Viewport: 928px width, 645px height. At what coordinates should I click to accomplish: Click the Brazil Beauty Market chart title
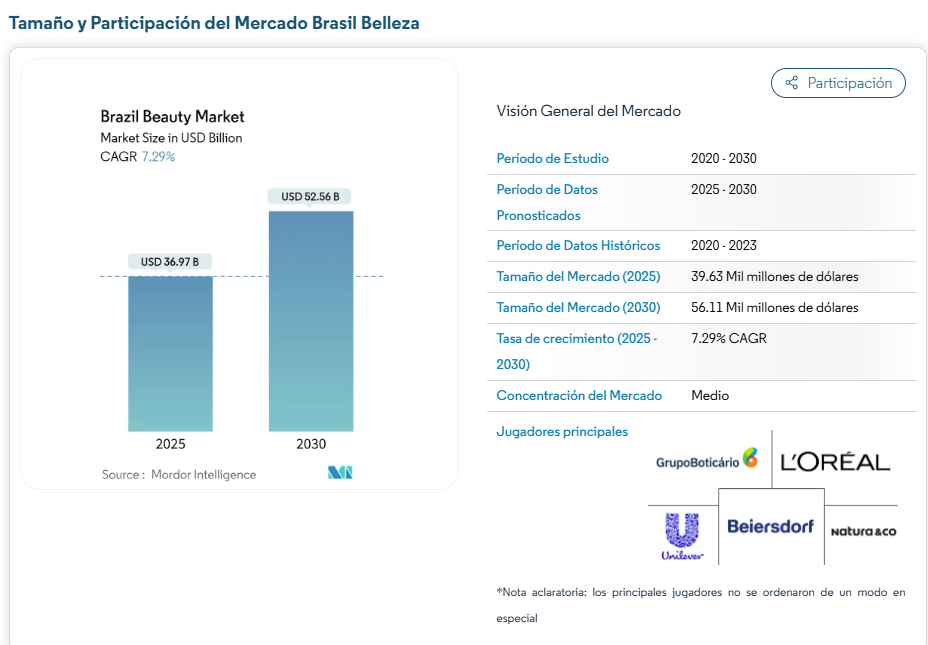(172, 117)
